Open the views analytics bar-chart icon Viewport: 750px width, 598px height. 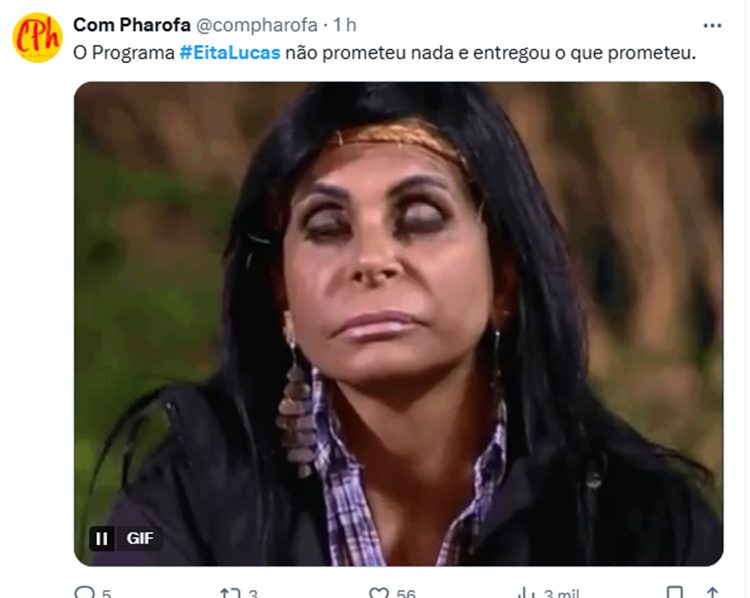[x=527, y=594]
